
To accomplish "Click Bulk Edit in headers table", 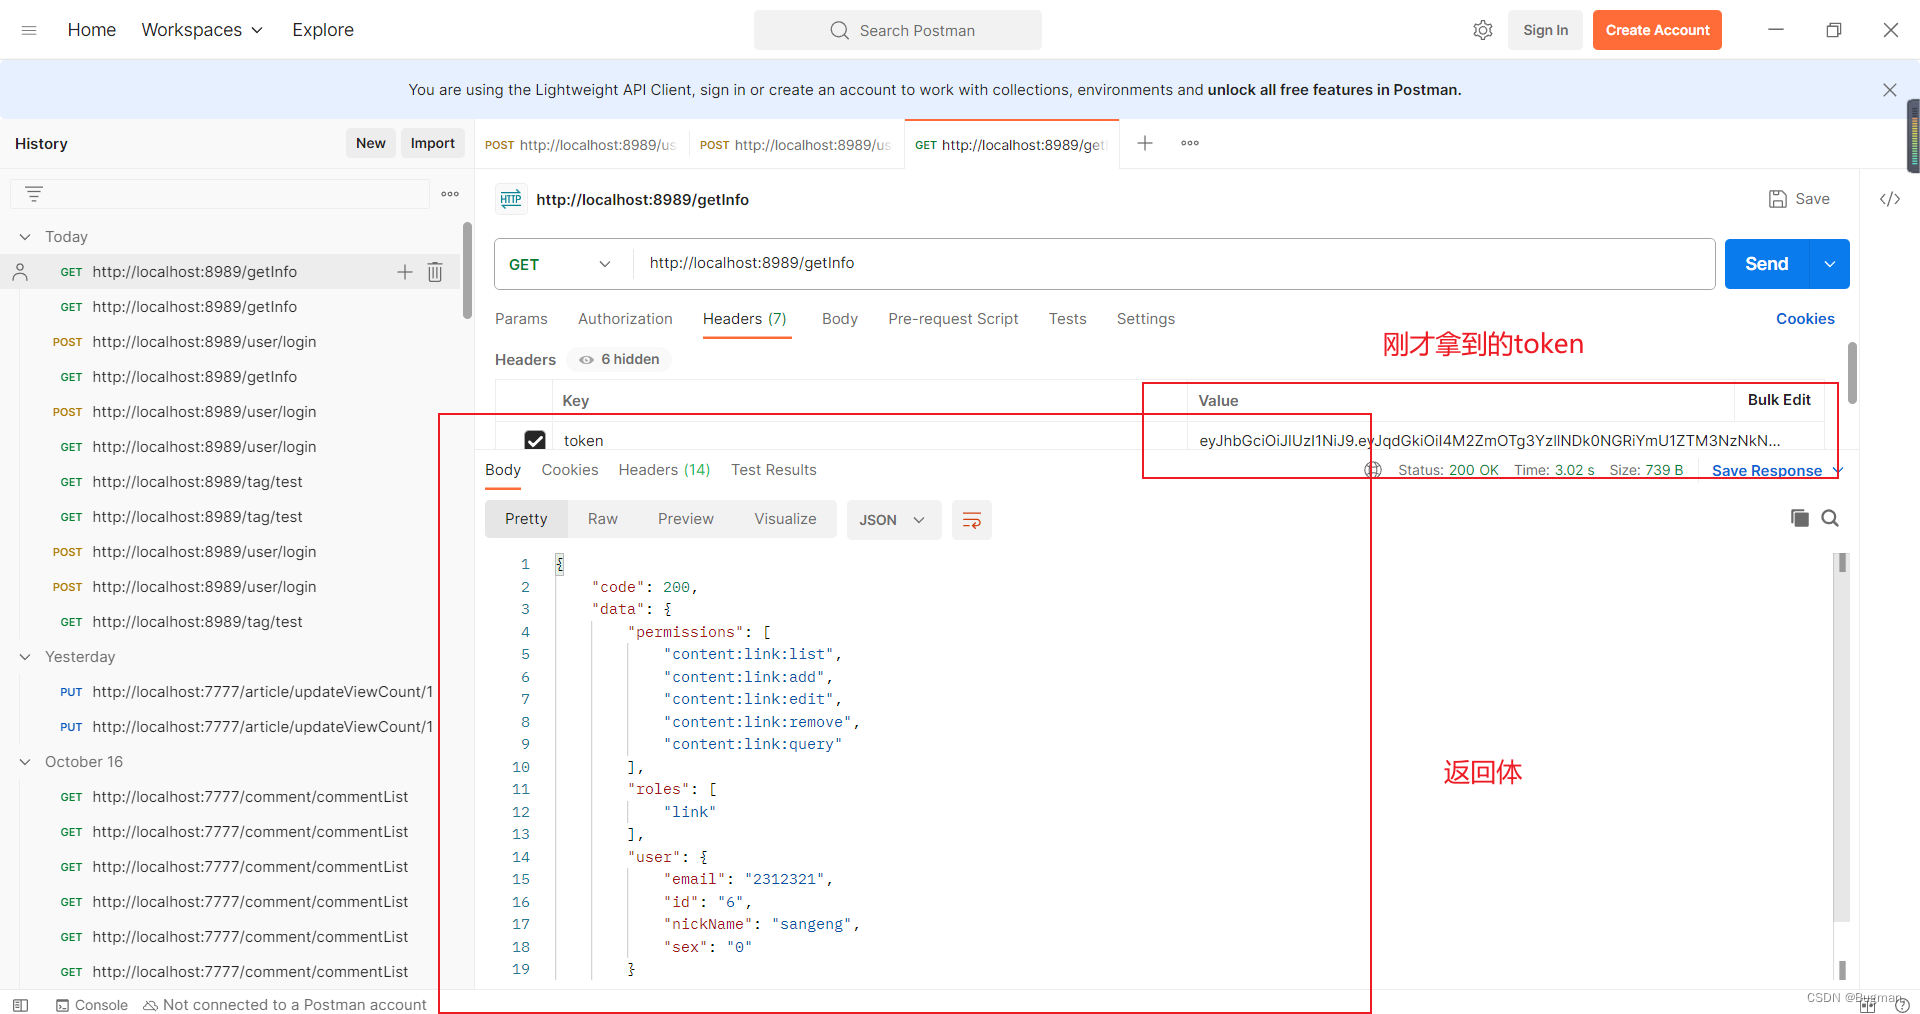I will tap(1779, 400).
